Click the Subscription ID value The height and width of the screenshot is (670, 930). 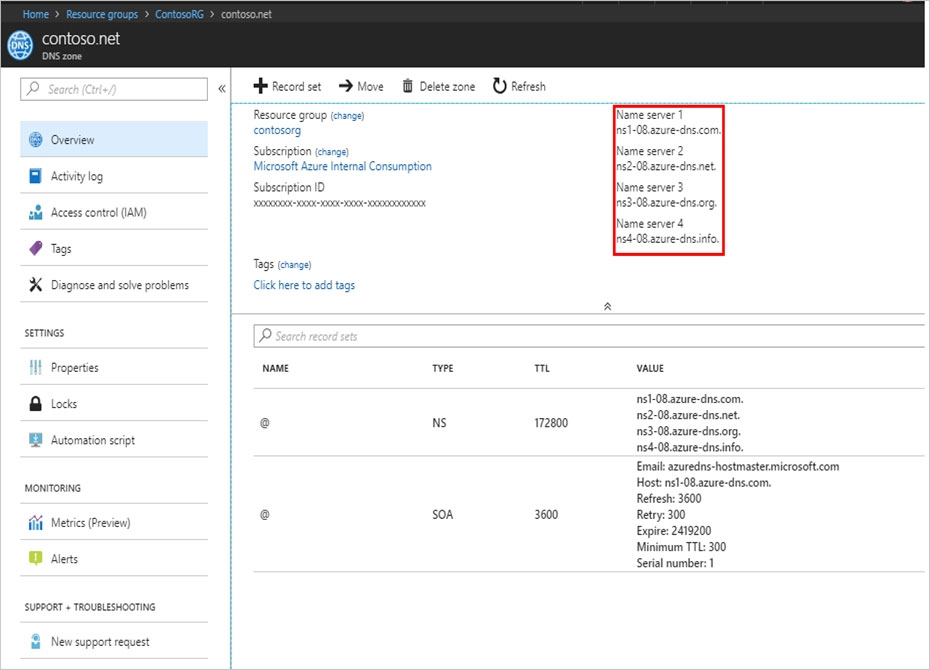(x=339, y=203)
